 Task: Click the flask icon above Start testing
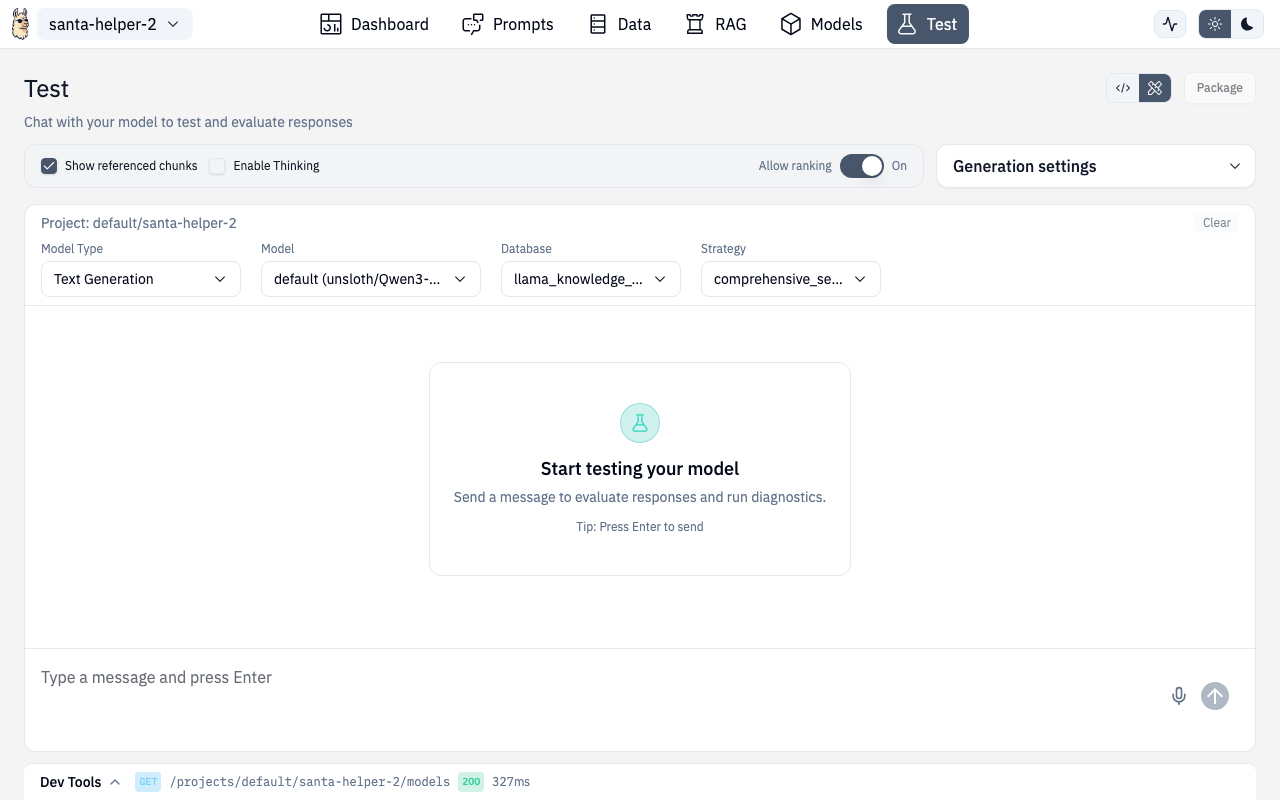639,422
